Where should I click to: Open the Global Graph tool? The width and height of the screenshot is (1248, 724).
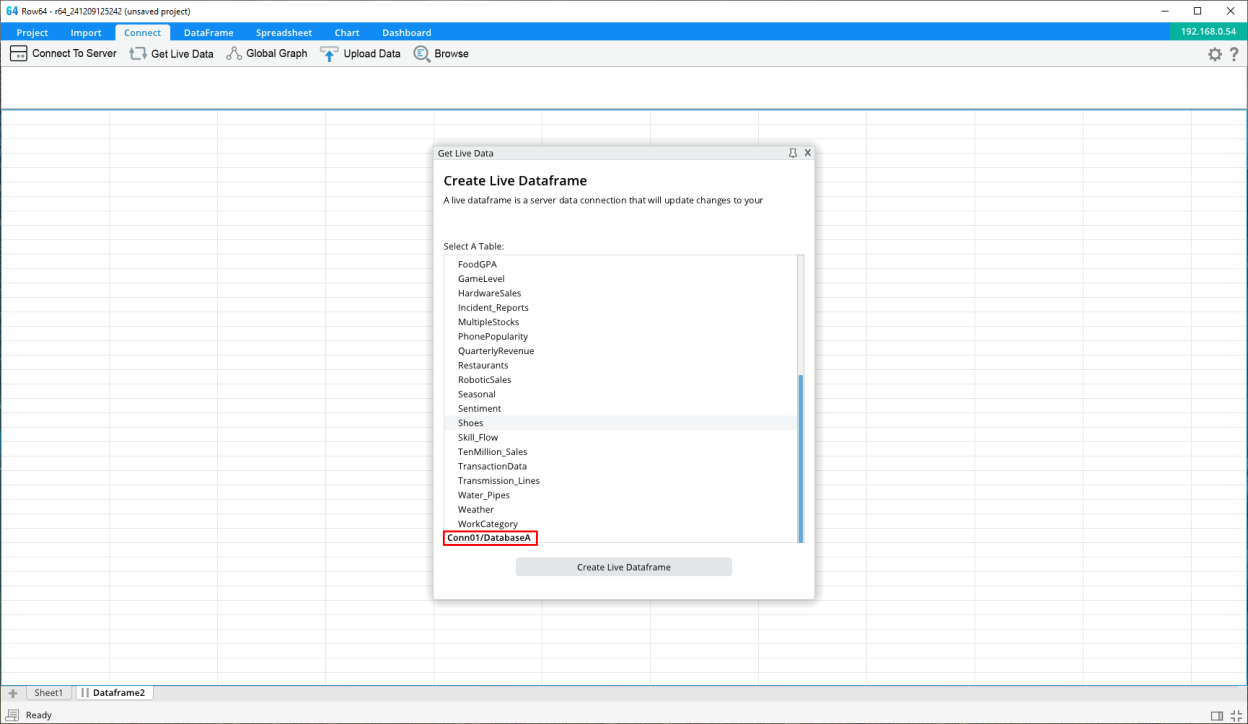234,54
